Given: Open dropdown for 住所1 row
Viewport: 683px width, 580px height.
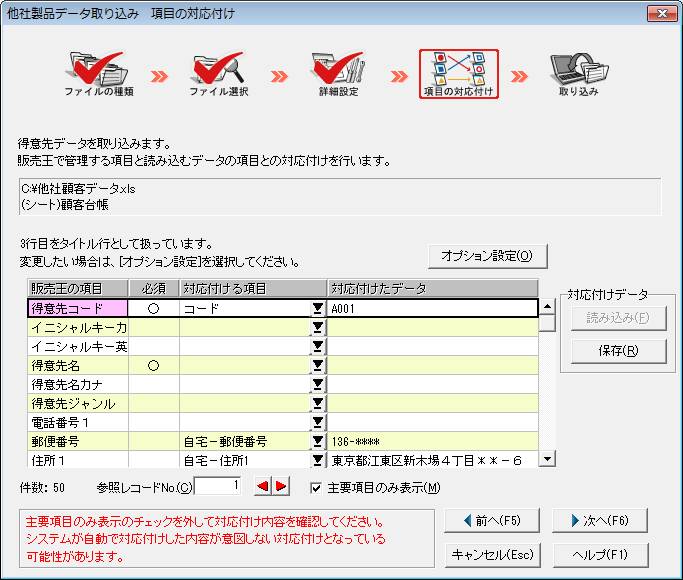Looking at the screenshot, I should (318, 460).
